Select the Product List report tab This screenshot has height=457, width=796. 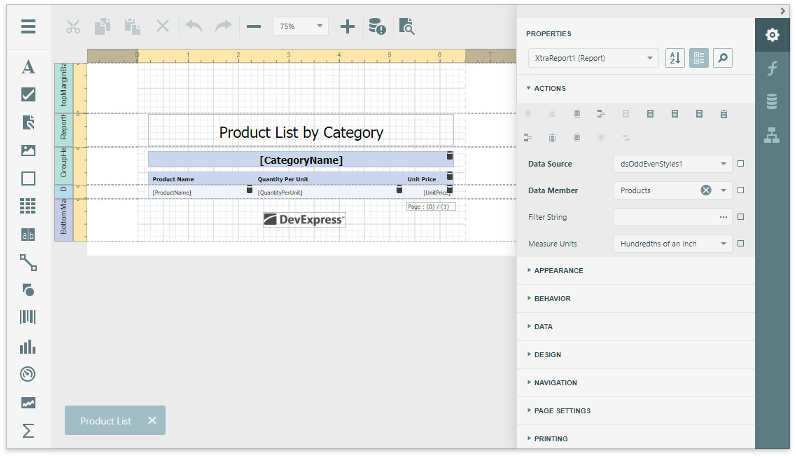tap(105, 421)
